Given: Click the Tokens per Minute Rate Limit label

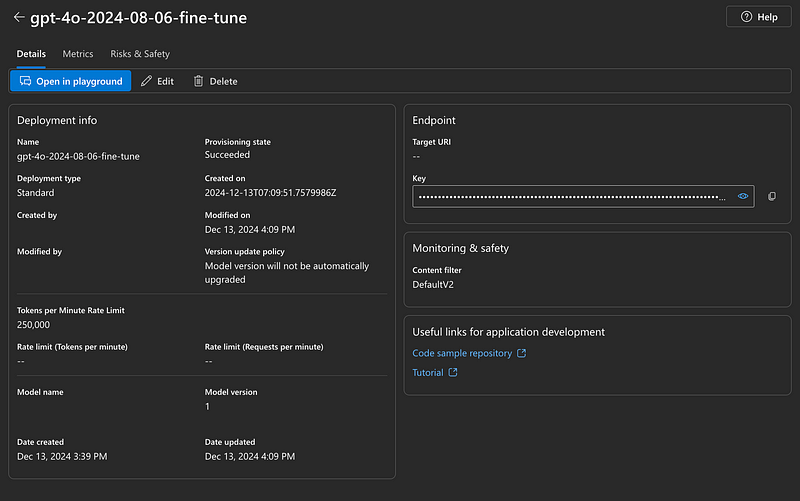Looking at the screenshot, I should pyautogui.click(x=70, y=310).
